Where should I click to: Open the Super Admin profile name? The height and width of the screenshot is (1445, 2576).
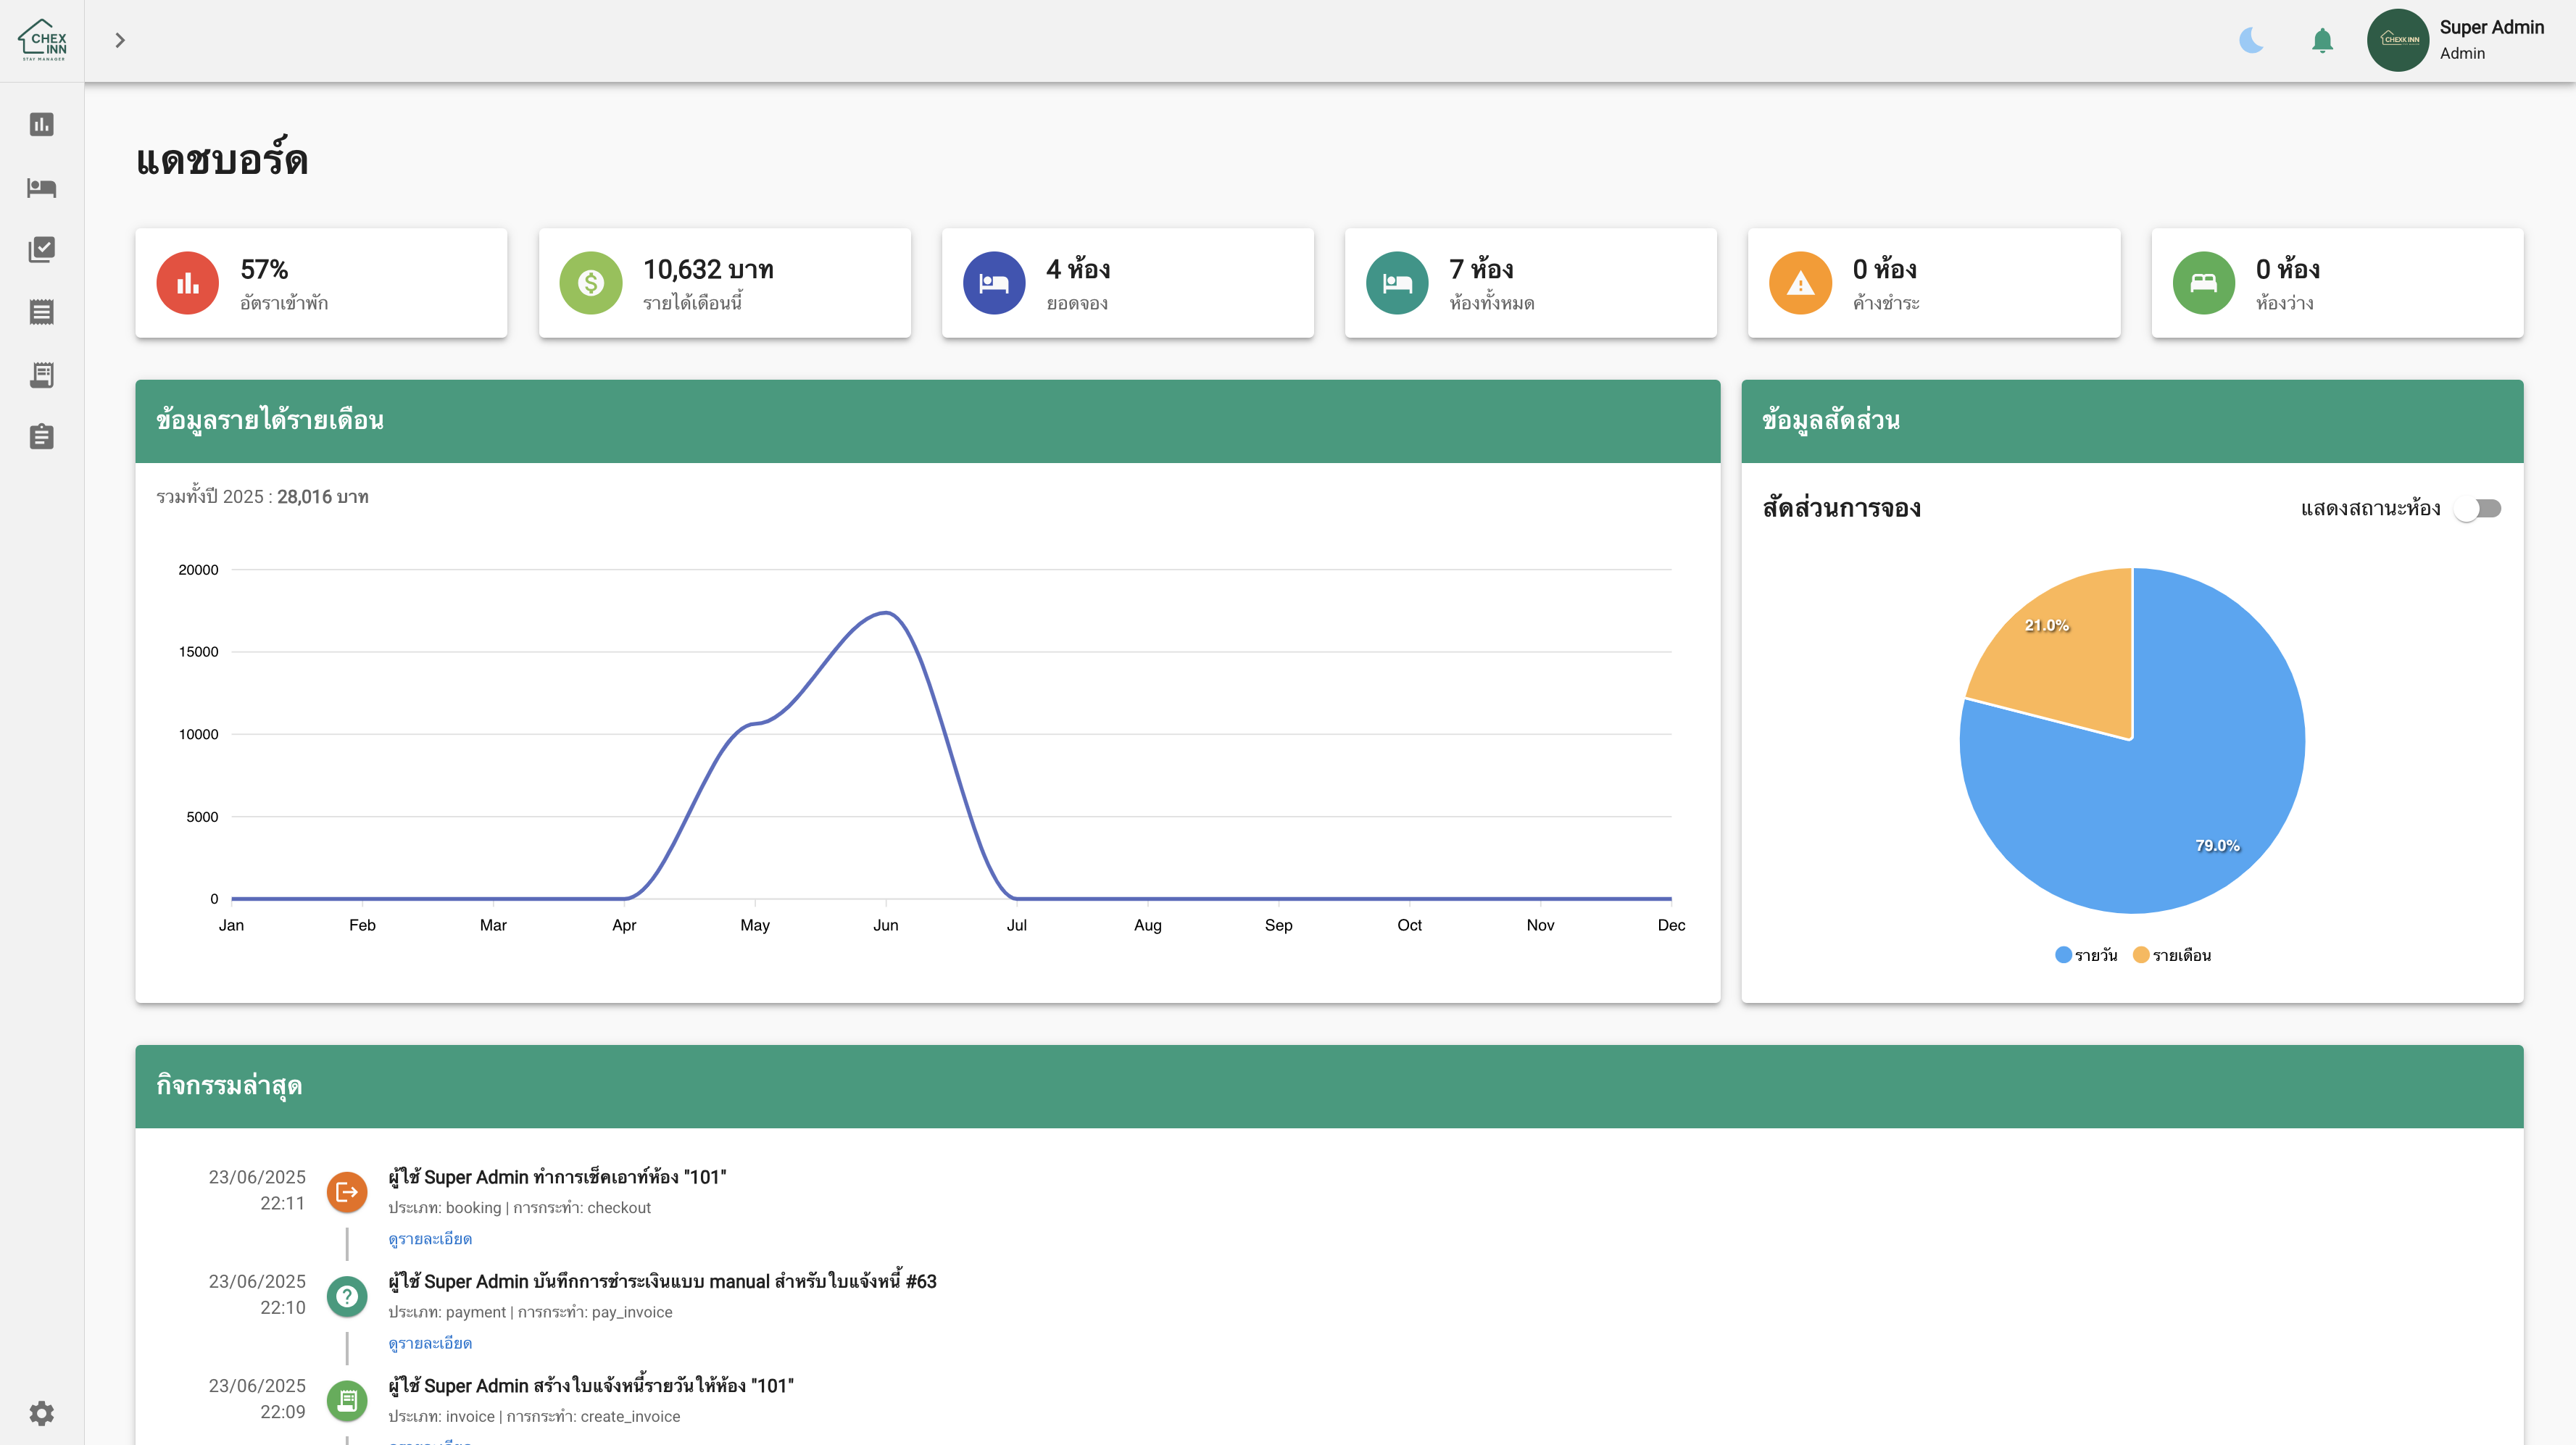click(x=2491, y=28)
